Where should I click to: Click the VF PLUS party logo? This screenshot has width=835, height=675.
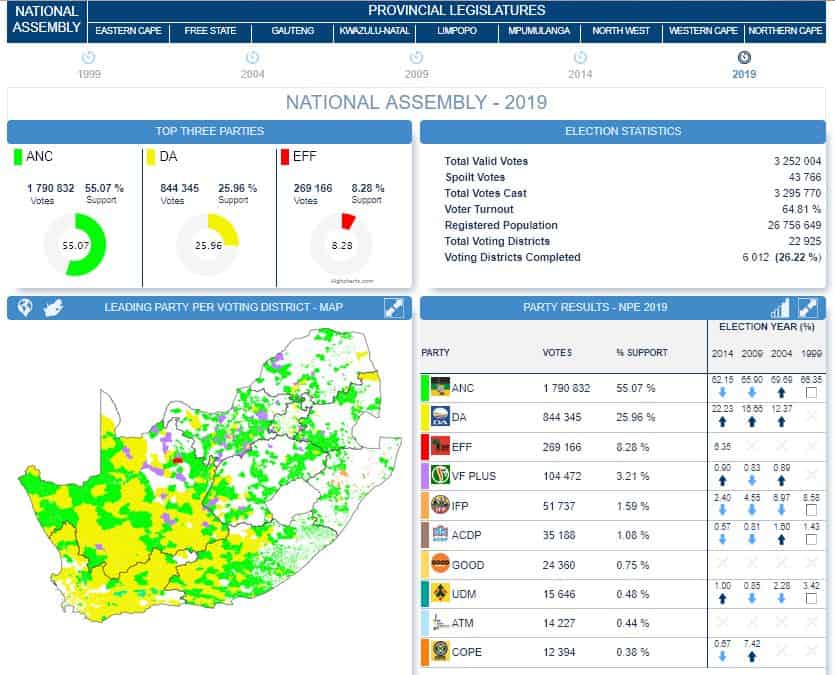tap(440, 475)
